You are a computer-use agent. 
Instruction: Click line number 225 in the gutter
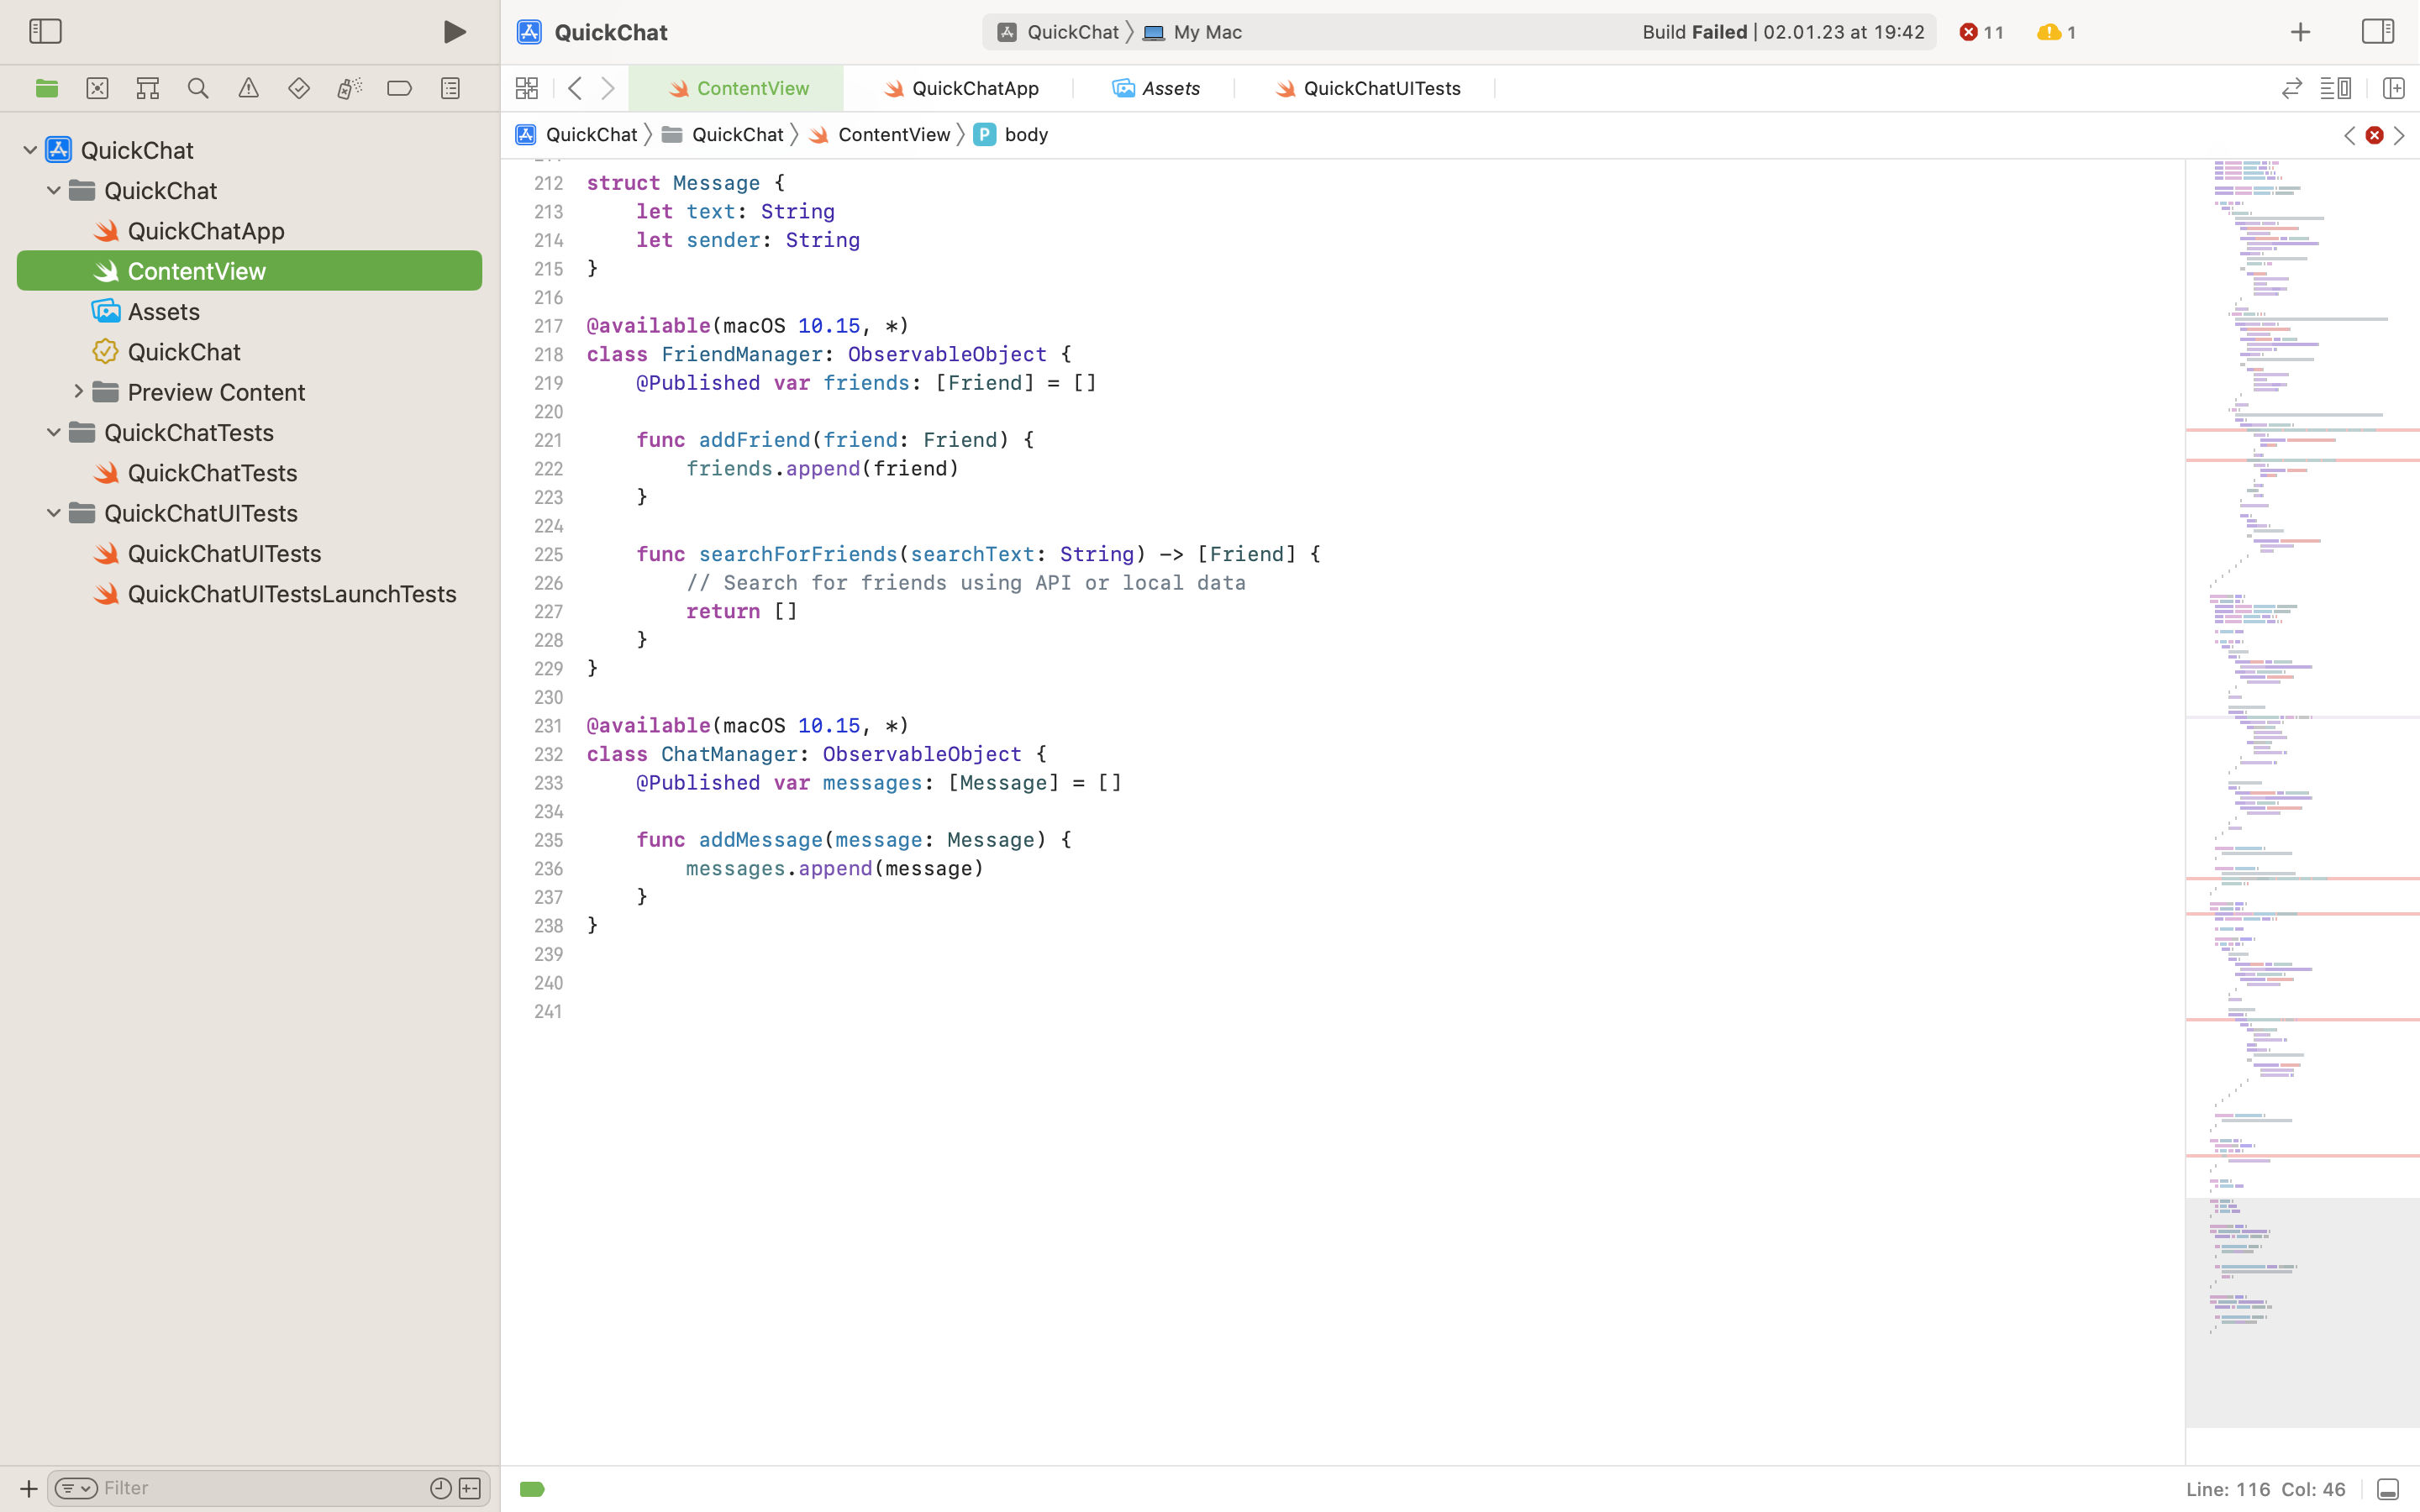coord(548,554)
